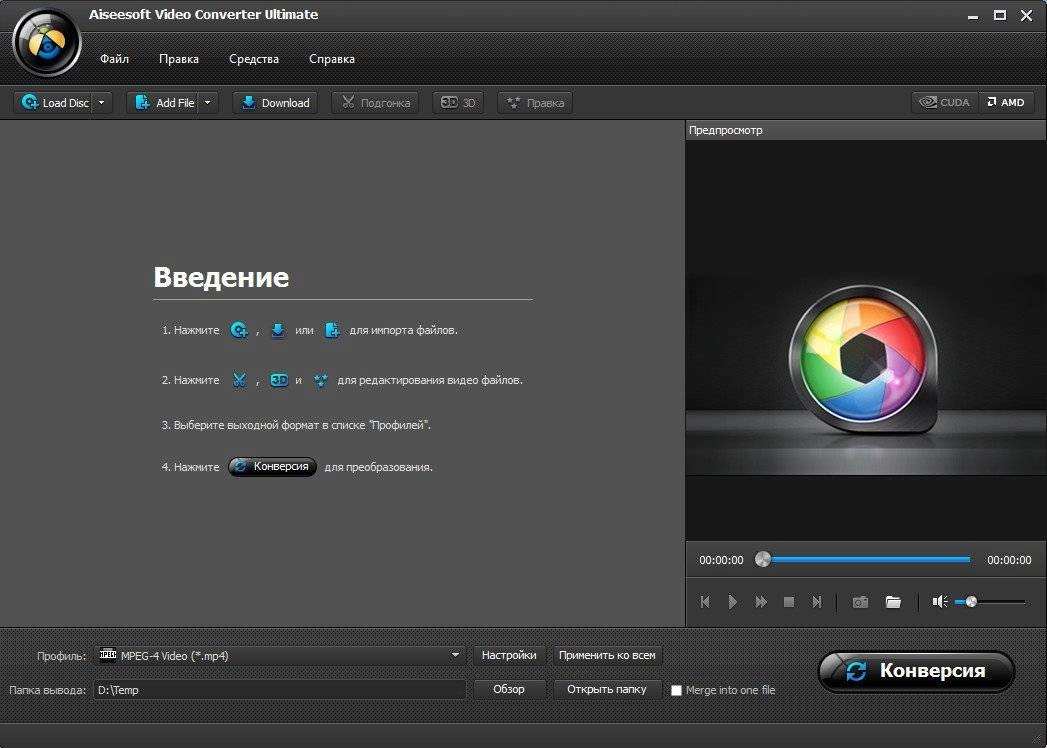Click the small Конверсия button in introduction
This screenshot has width=1047, height=748.
point(272,467)
